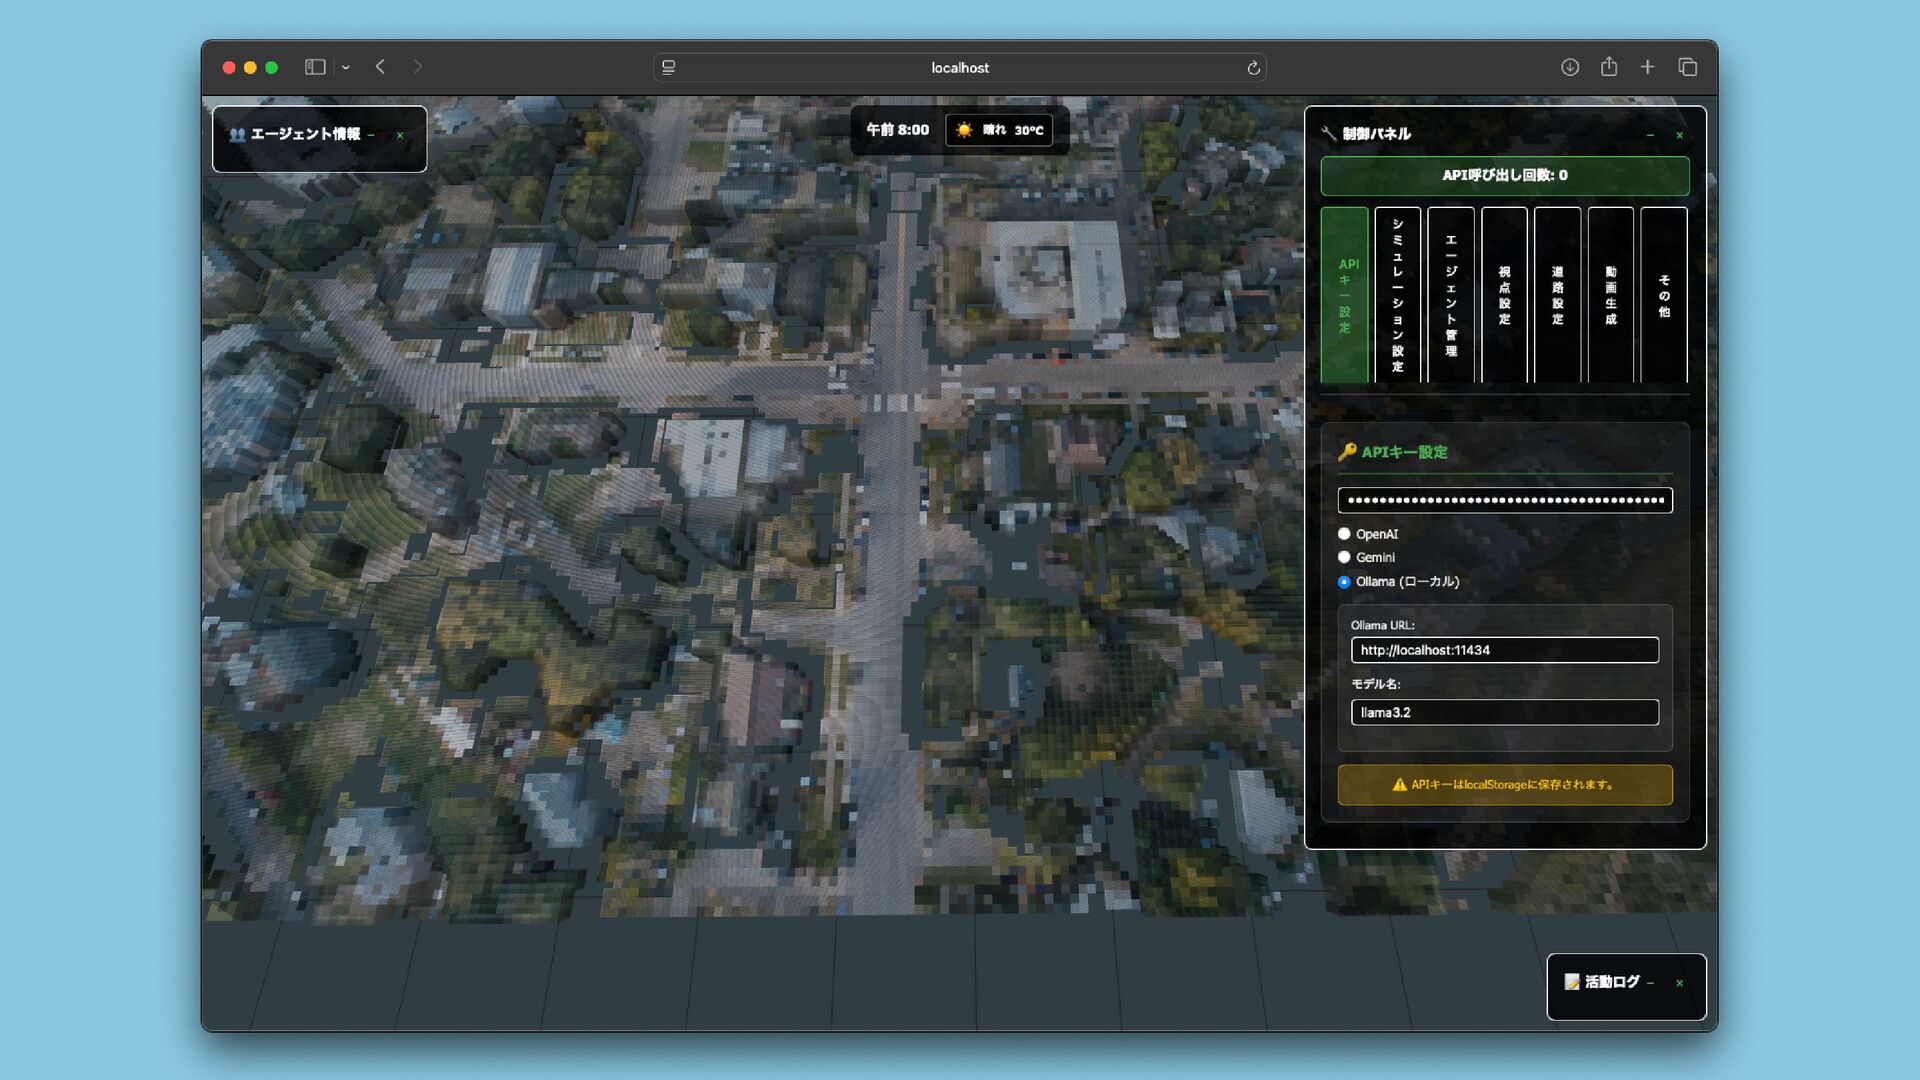The height and width of the screenshot is (1080, 1920).
Task: Click the page settings icon in address bar
Action: [669, 68]
